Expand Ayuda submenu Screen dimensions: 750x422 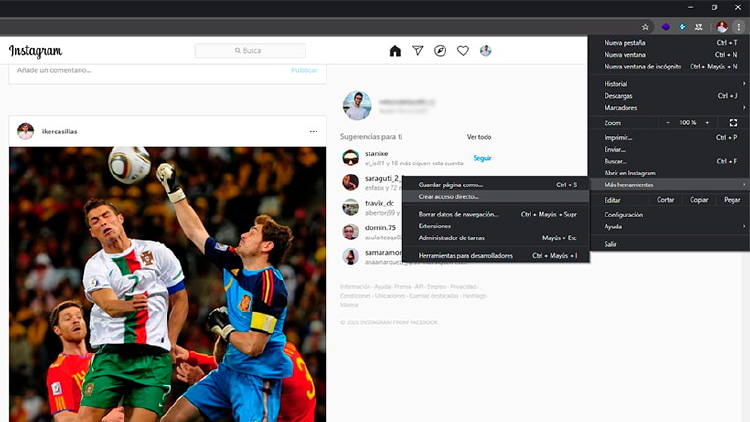tap(669, 227)
